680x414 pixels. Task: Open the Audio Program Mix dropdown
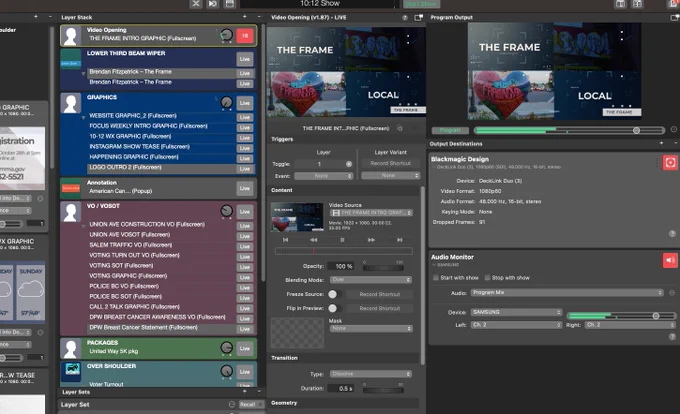point(567,293)
